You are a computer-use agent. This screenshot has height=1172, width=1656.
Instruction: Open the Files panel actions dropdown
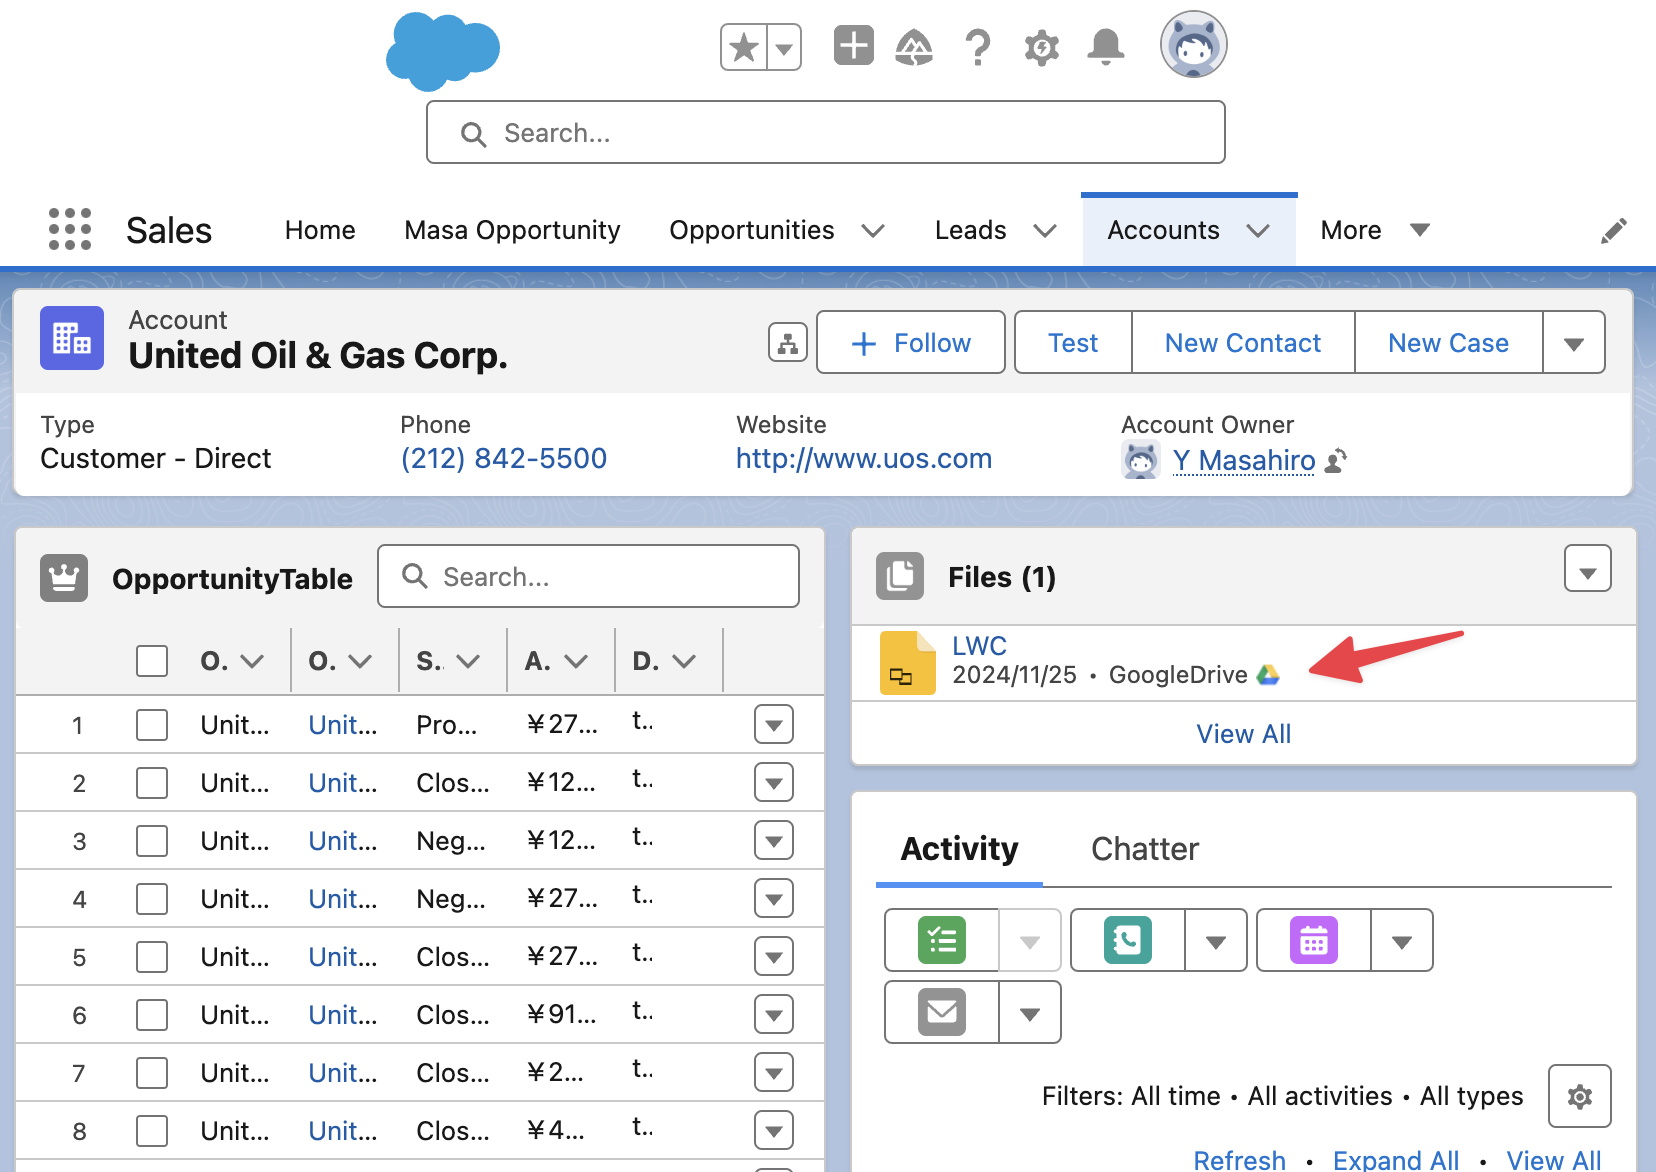[x=1588, y=569]
